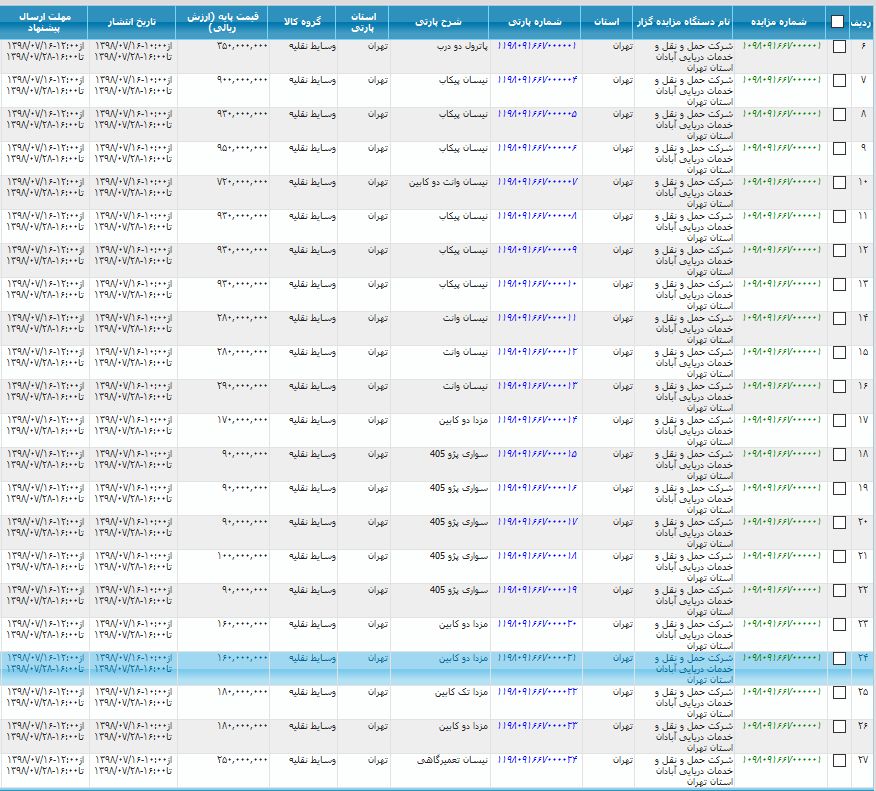
Task: Click the blue party number link in row 10
Action: pyautogui.click(x=537, y=182)
